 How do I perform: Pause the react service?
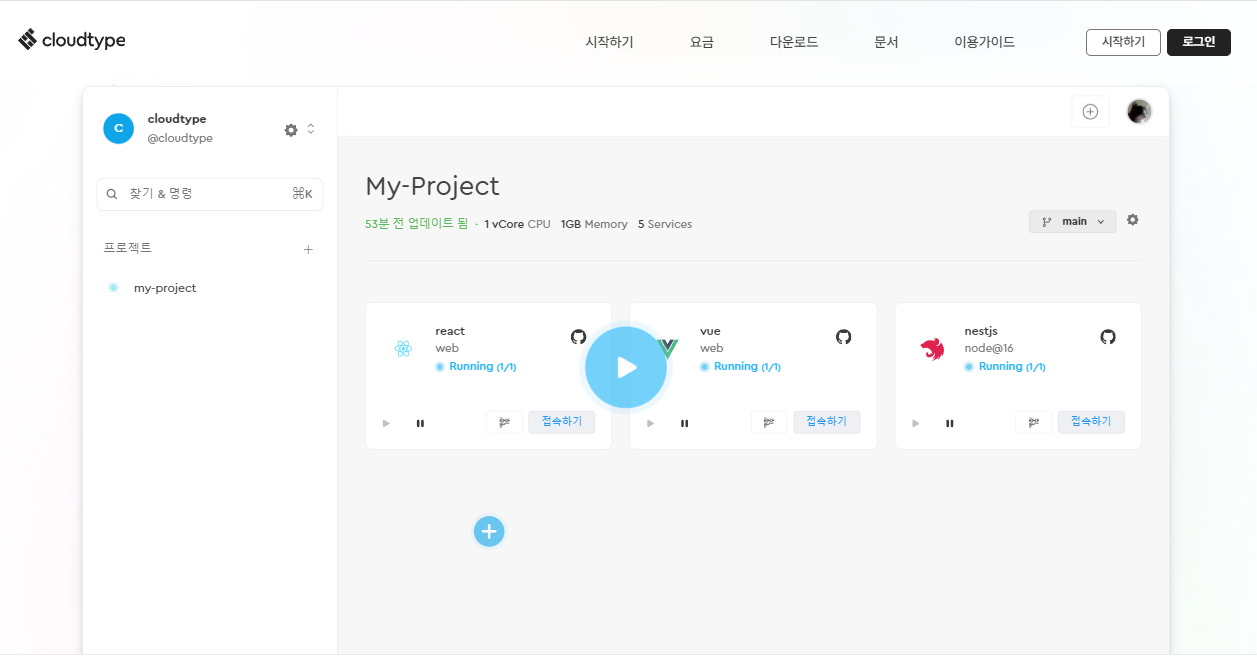(x=420, y=422)
